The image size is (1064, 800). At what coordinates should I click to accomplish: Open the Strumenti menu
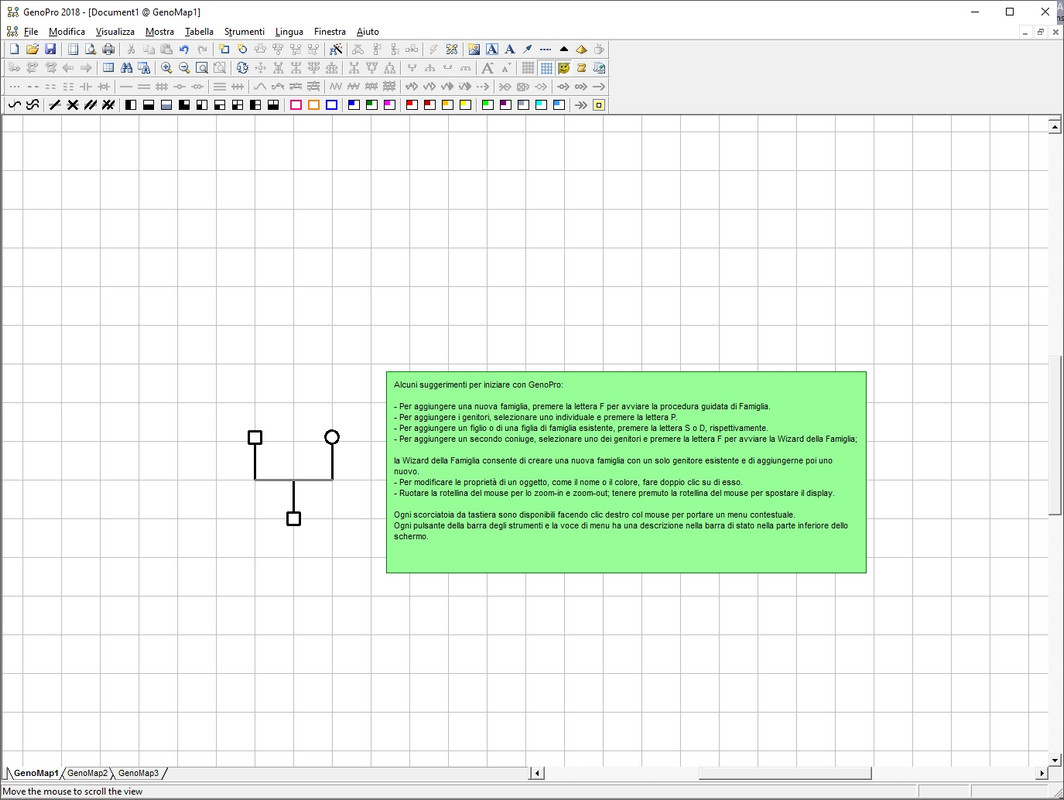(x=244, y=31)
